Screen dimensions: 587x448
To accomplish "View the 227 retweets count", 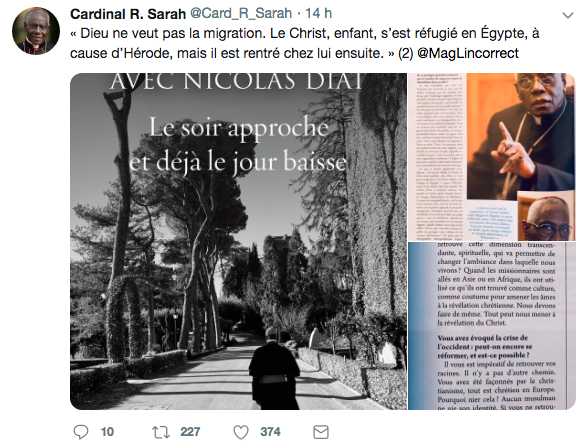I will (190, 432).
